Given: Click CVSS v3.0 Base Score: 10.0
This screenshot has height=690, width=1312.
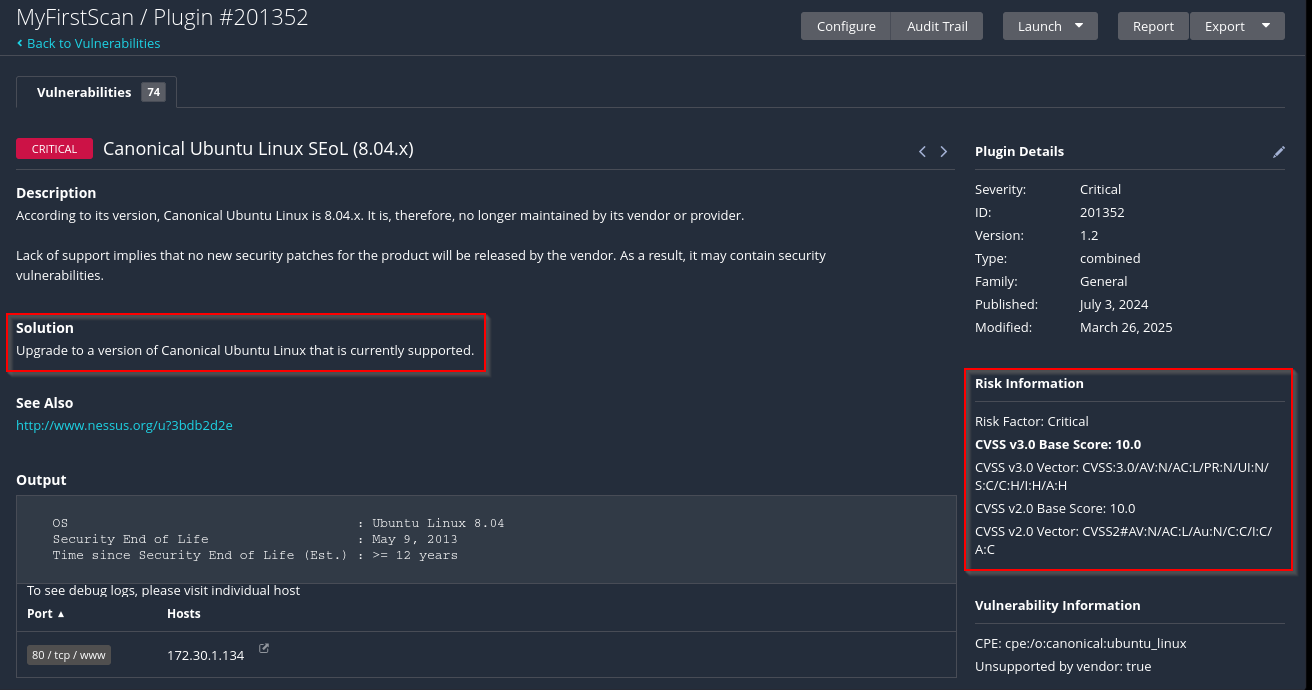Looking at the screenshot, I should (x=1058, y=444).
